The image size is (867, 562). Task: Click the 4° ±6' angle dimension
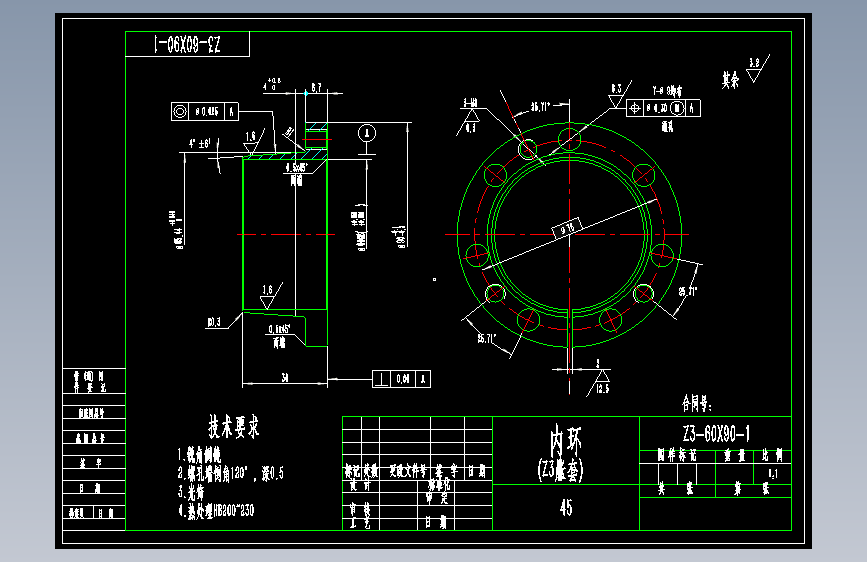point(199,144)
